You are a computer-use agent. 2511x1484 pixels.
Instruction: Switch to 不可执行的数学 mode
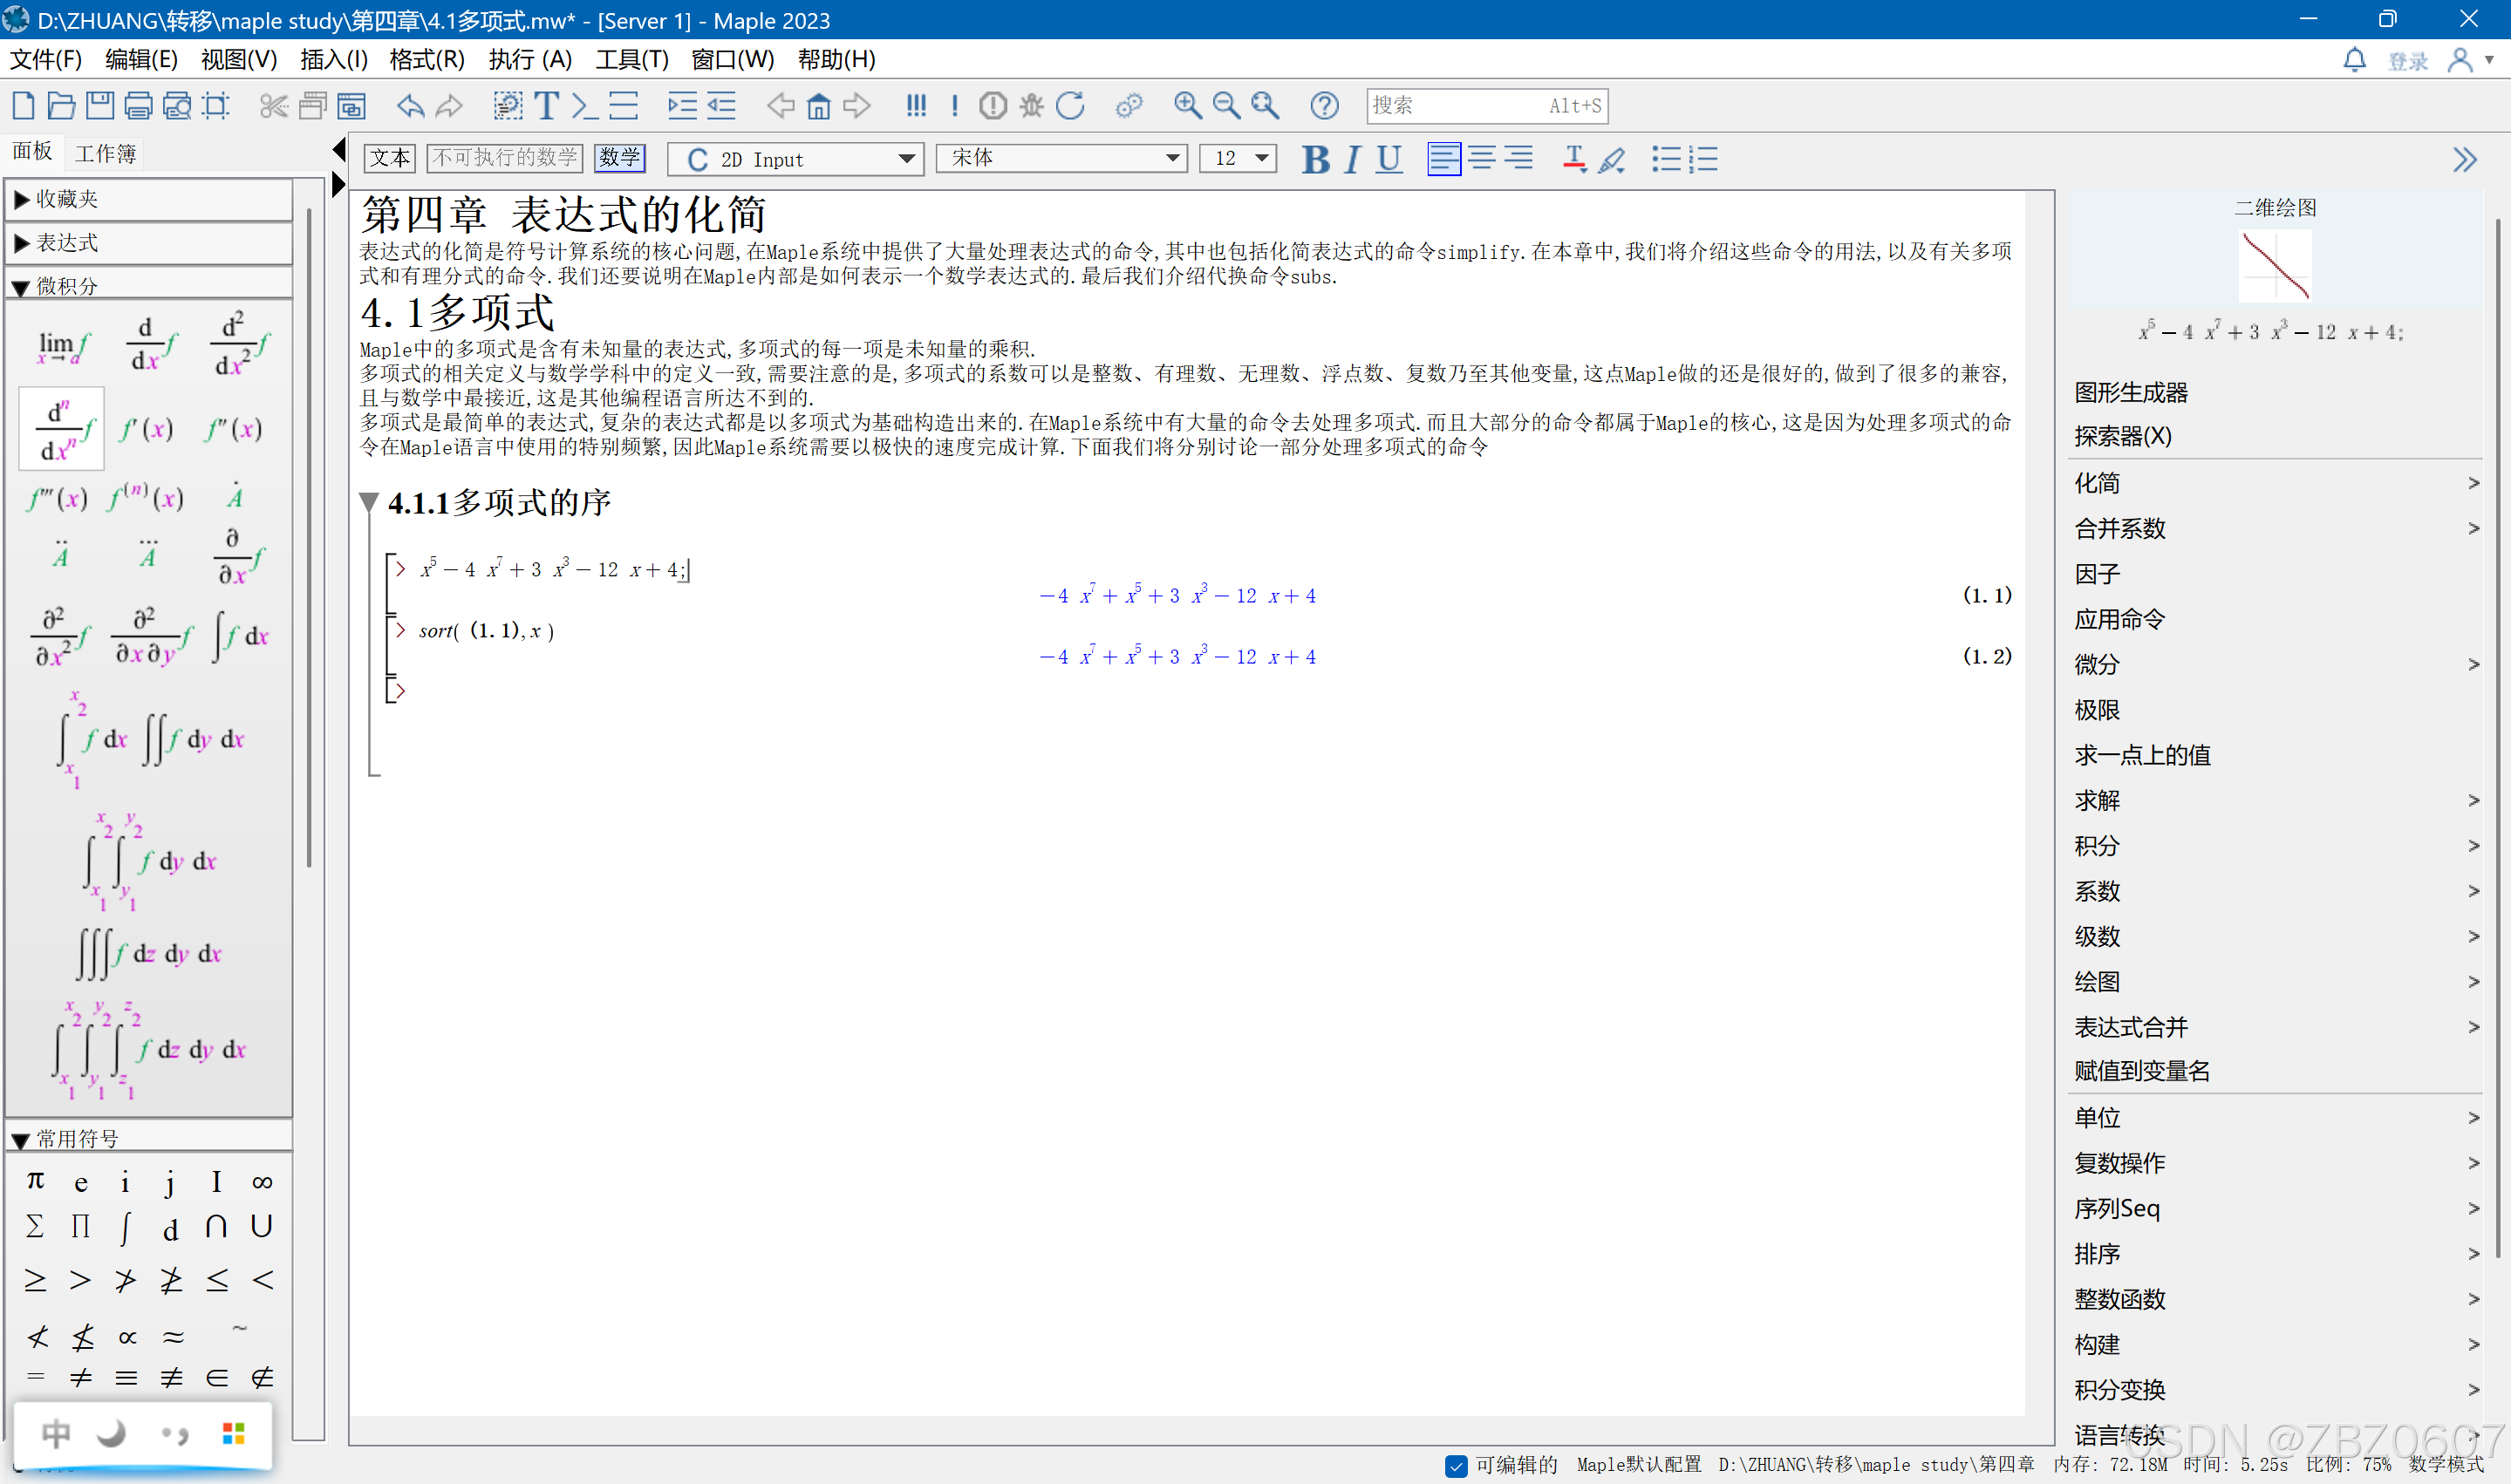pyautogui.click(x=505, y=158)
